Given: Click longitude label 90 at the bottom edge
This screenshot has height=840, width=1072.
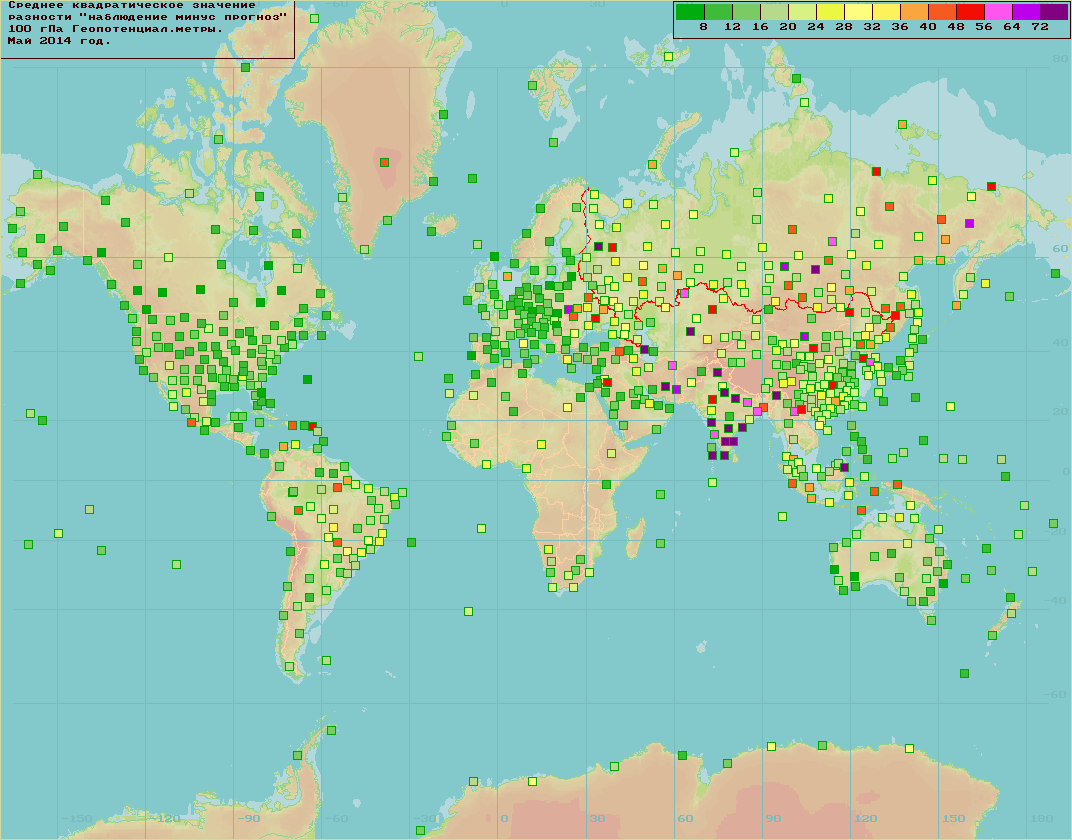Looking at the screenshot, I should point(773,818).
